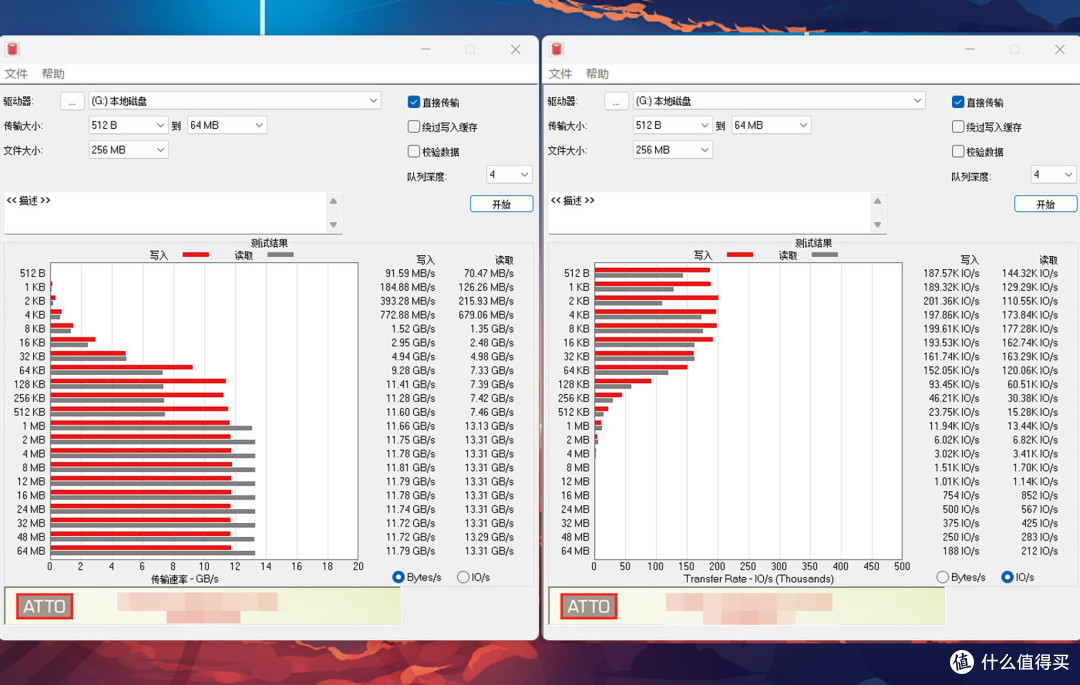Click drive browse '...' button in right window
Image resolution: width=1080 pixels, height=685 pixels.
coord(616,101)
